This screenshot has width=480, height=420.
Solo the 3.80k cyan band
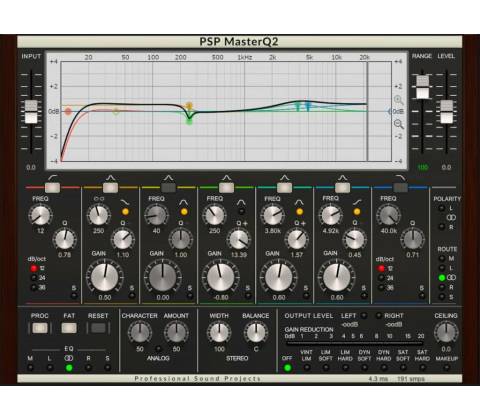(x=306, y=295)
